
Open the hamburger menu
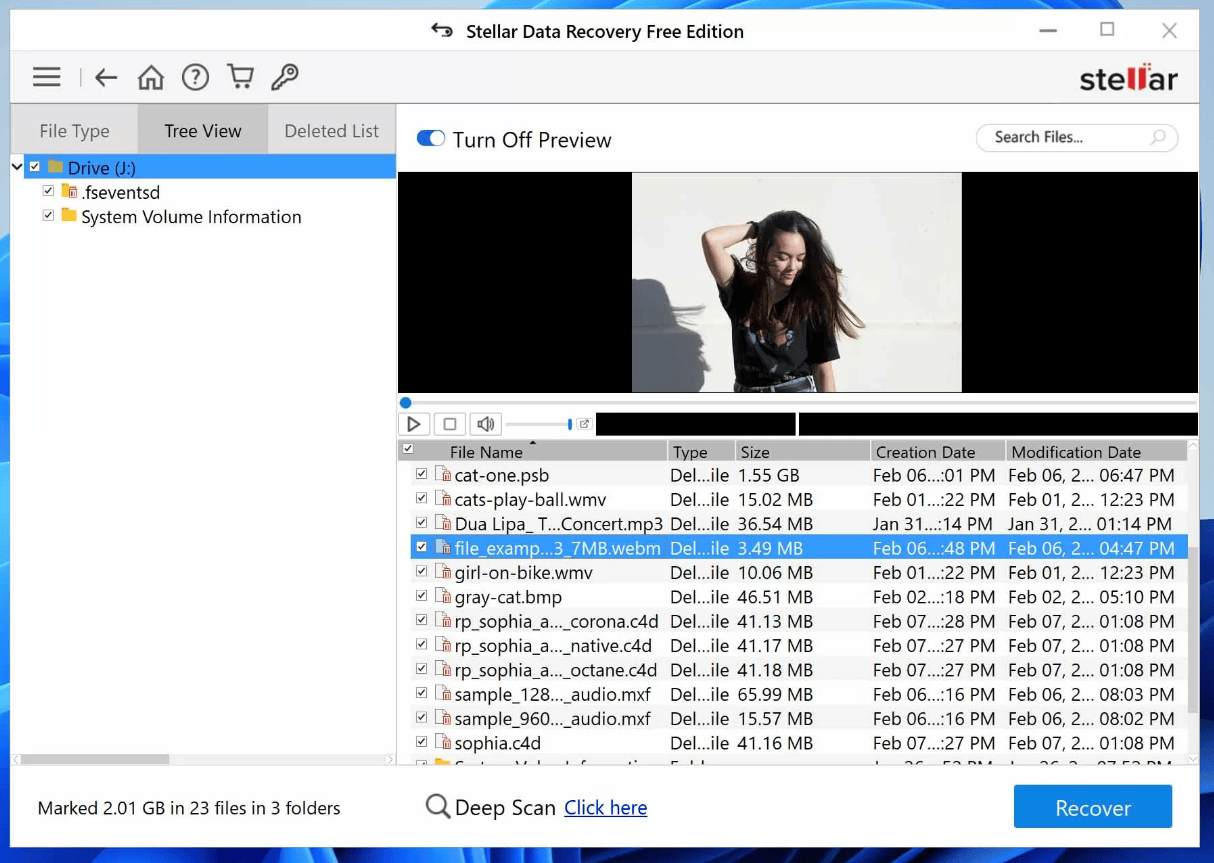[47, 77]
